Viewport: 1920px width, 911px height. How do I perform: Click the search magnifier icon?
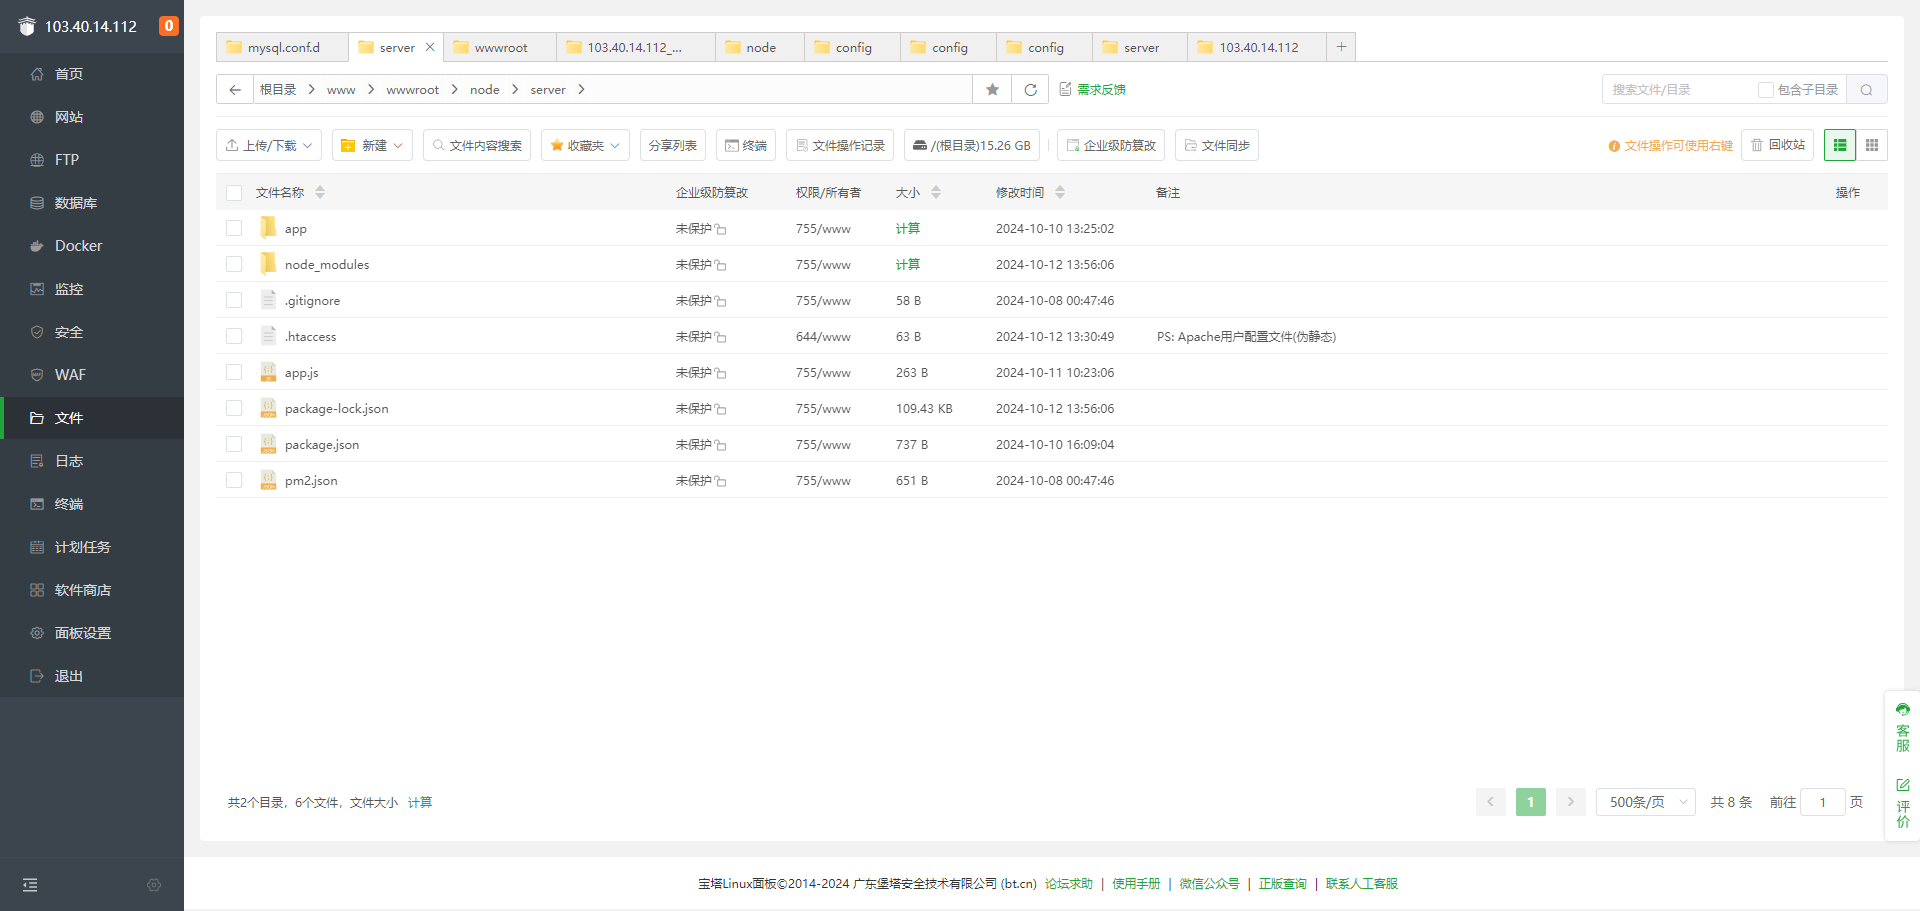point(1866,90)
